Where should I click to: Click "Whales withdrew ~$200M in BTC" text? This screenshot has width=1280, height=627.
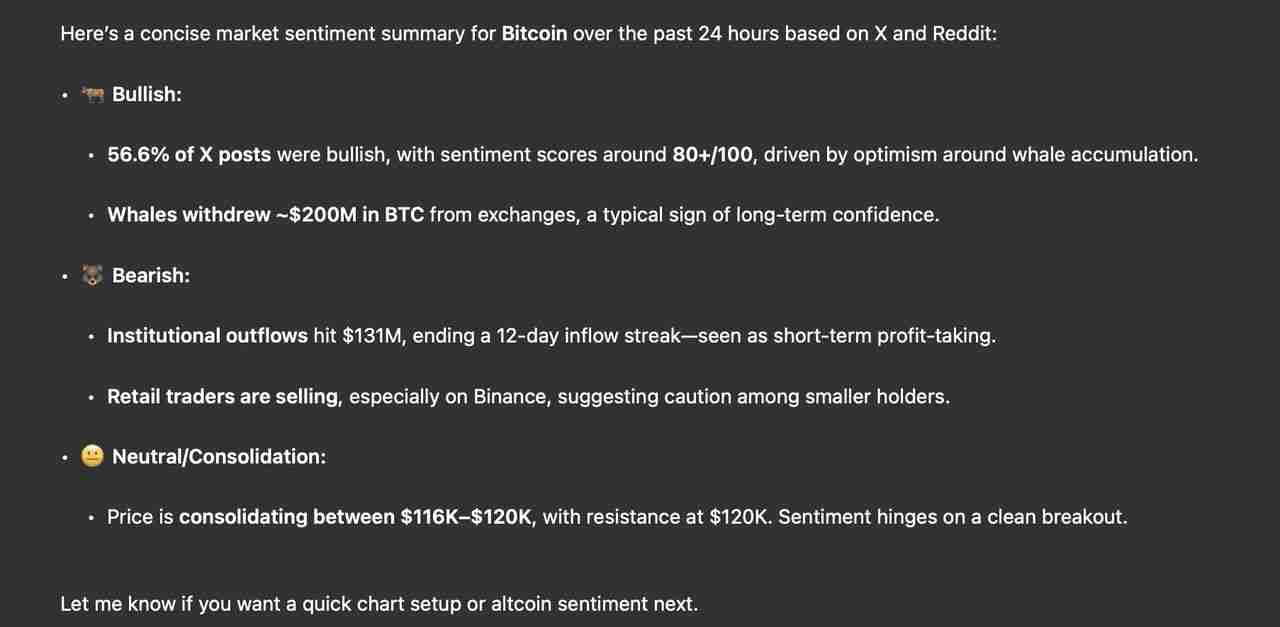pos(265,215)
